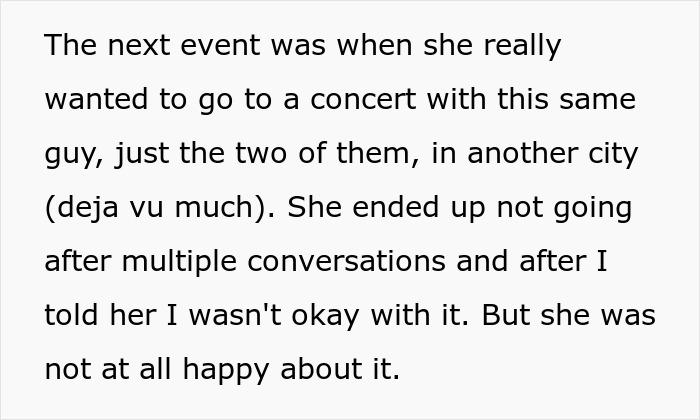Click the word "city"
Image resolution: width=700 pixels, height=420 pixels.
(x=613, y=155)
